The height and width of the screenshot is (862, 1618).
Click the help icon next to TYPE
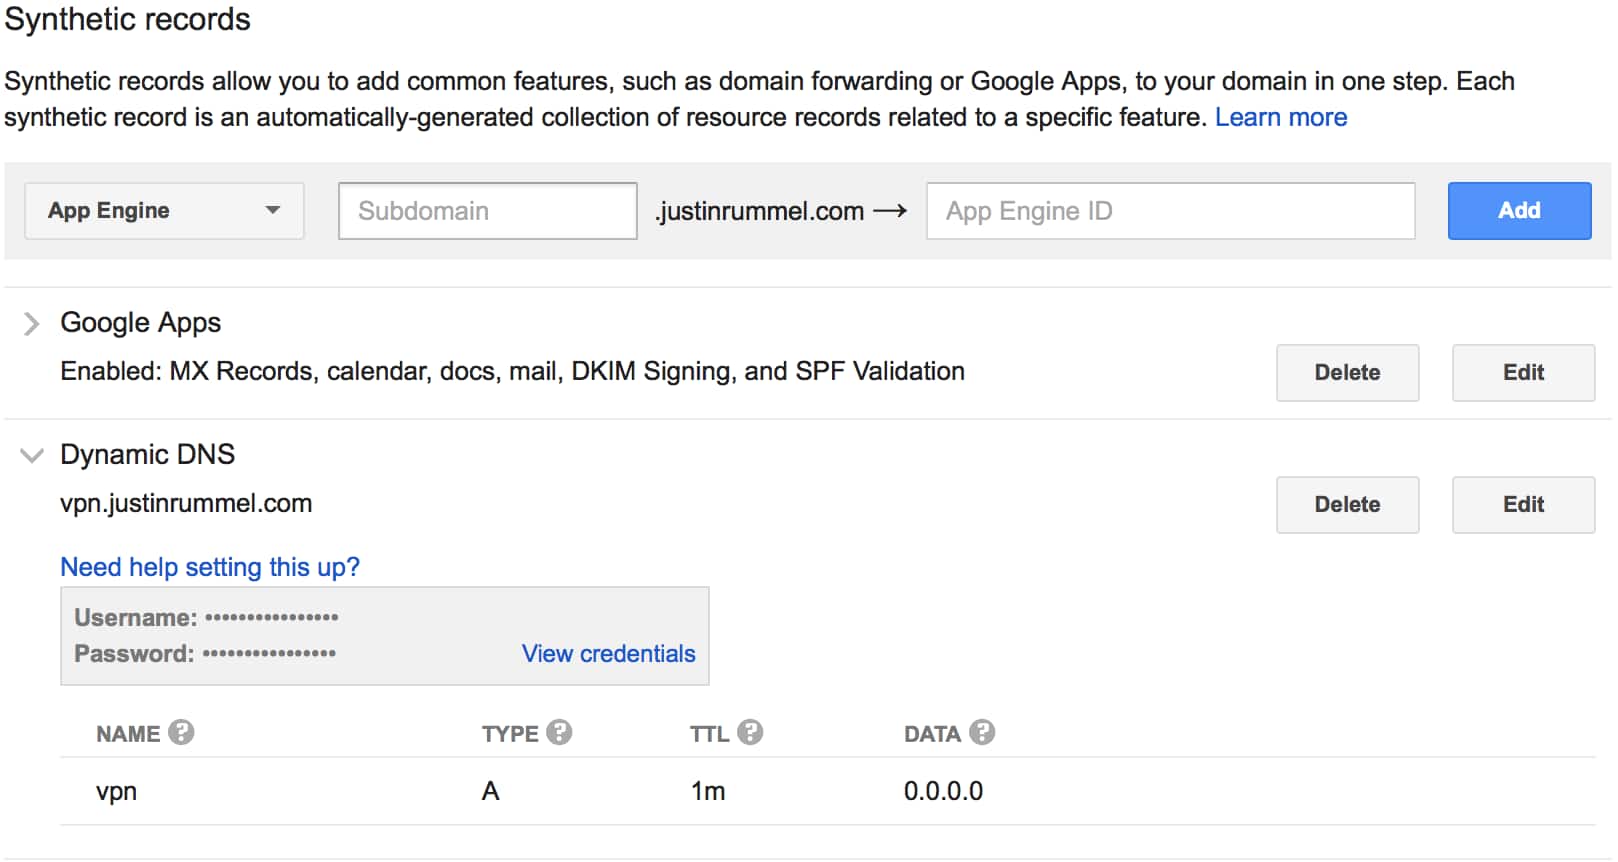559,733
